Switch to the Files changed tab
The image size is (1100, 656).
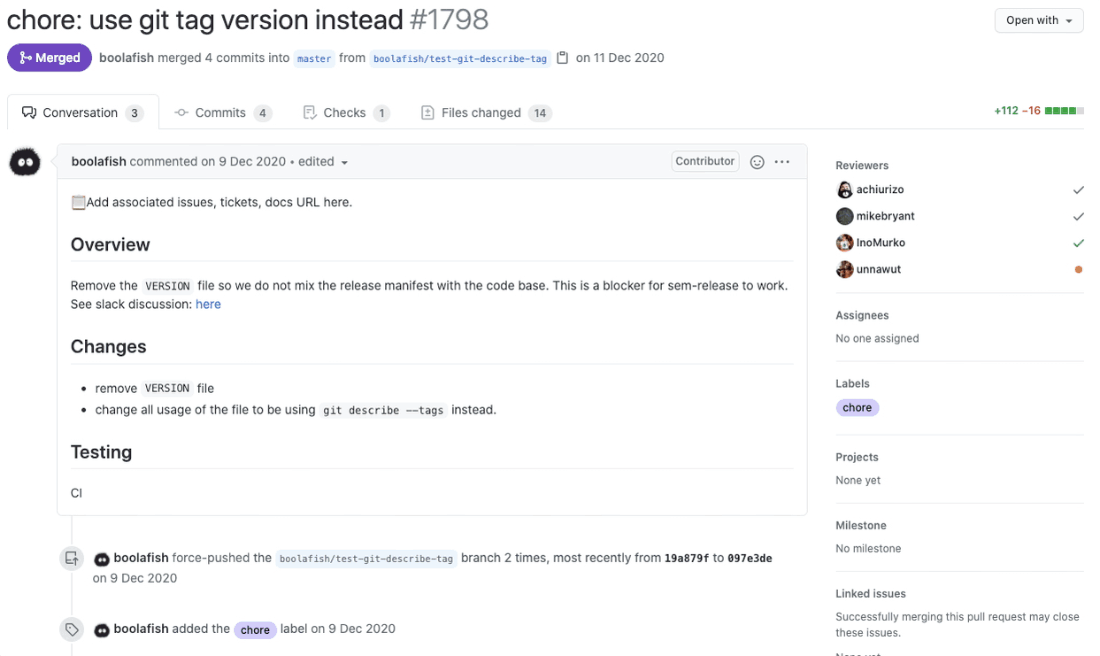(x=485, y=113)
